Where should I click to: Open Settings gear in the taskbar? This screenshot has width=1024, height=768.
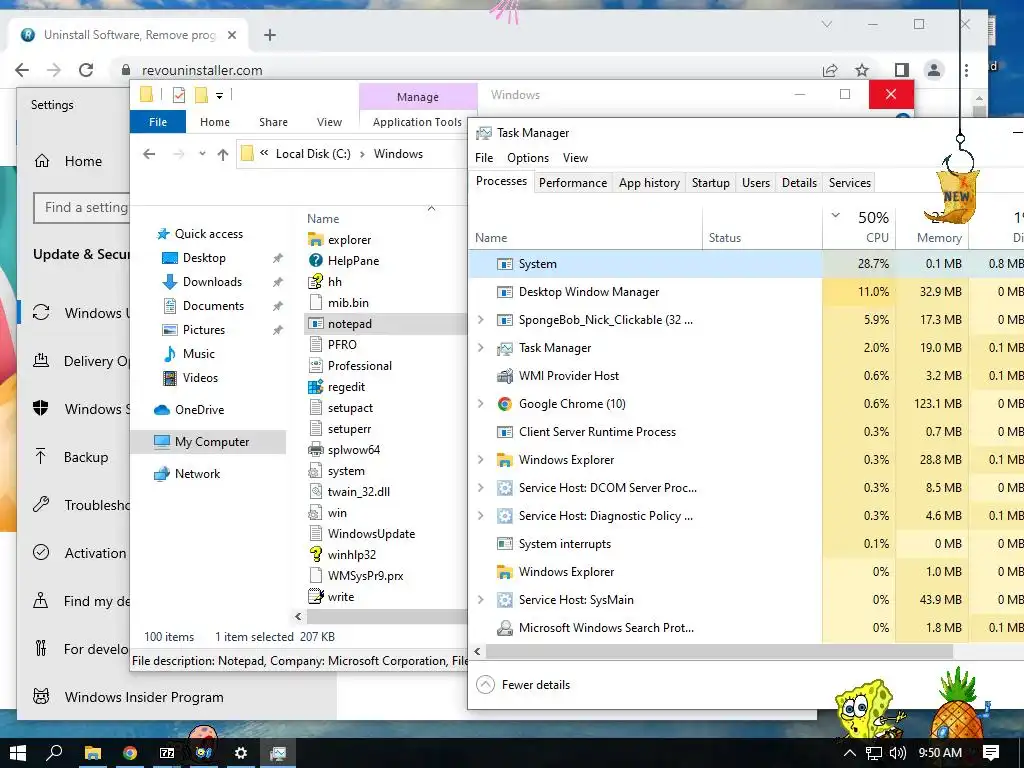241,753
